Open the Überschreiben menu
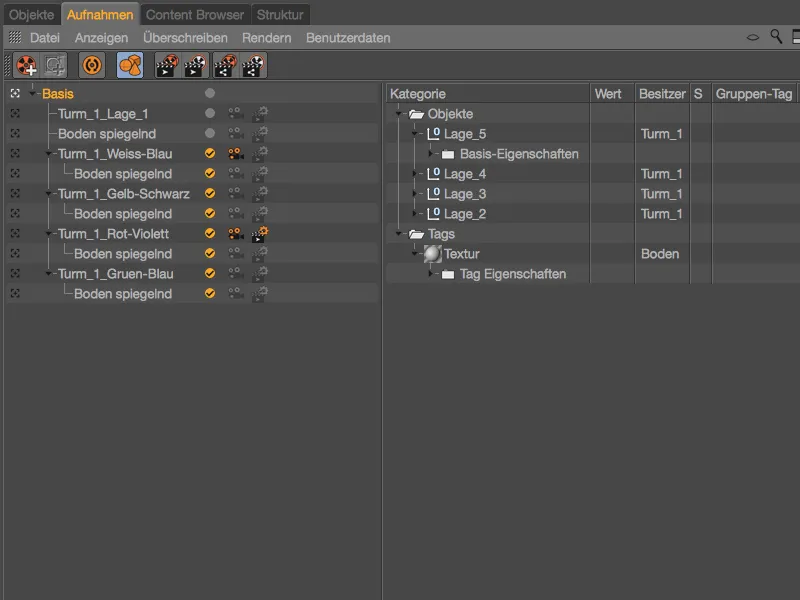Screen dimensions: 800x600 pyautogui.click(x=185, y=38)
